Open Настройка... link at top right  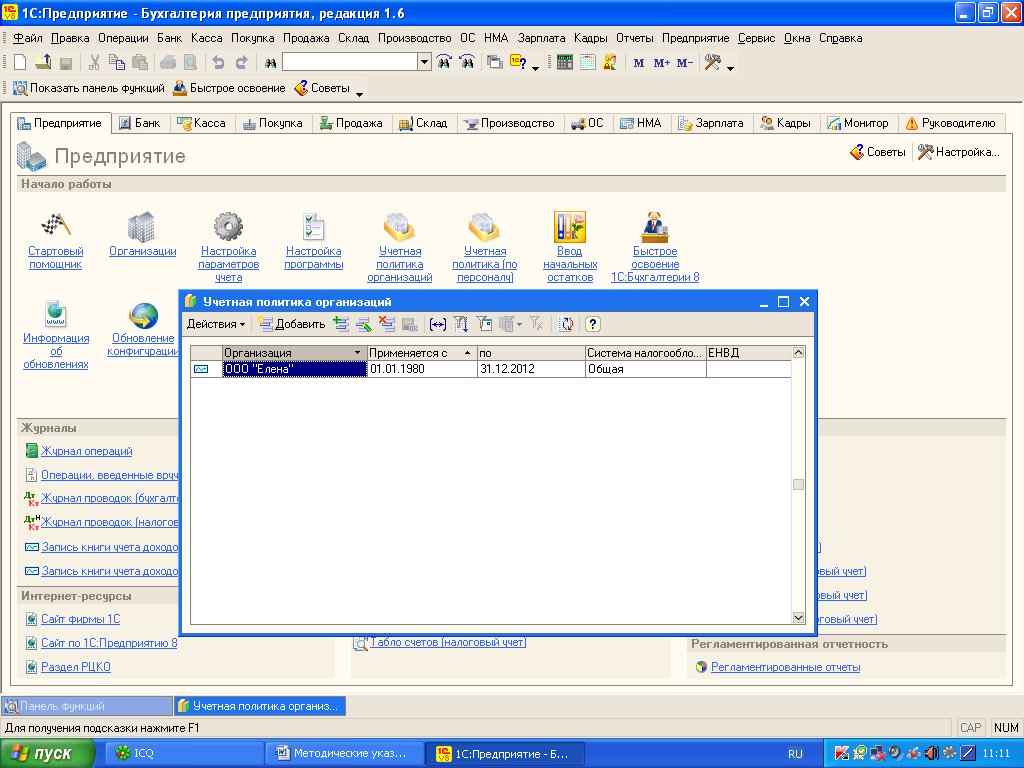coord(958,152)
